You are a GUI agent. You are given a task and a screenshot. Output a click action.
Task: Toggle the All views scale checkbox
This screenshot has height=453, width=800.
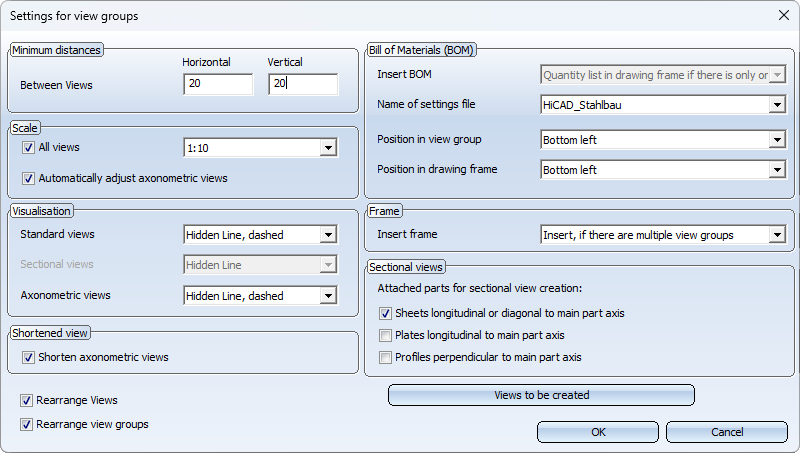(x=28, y=148)
